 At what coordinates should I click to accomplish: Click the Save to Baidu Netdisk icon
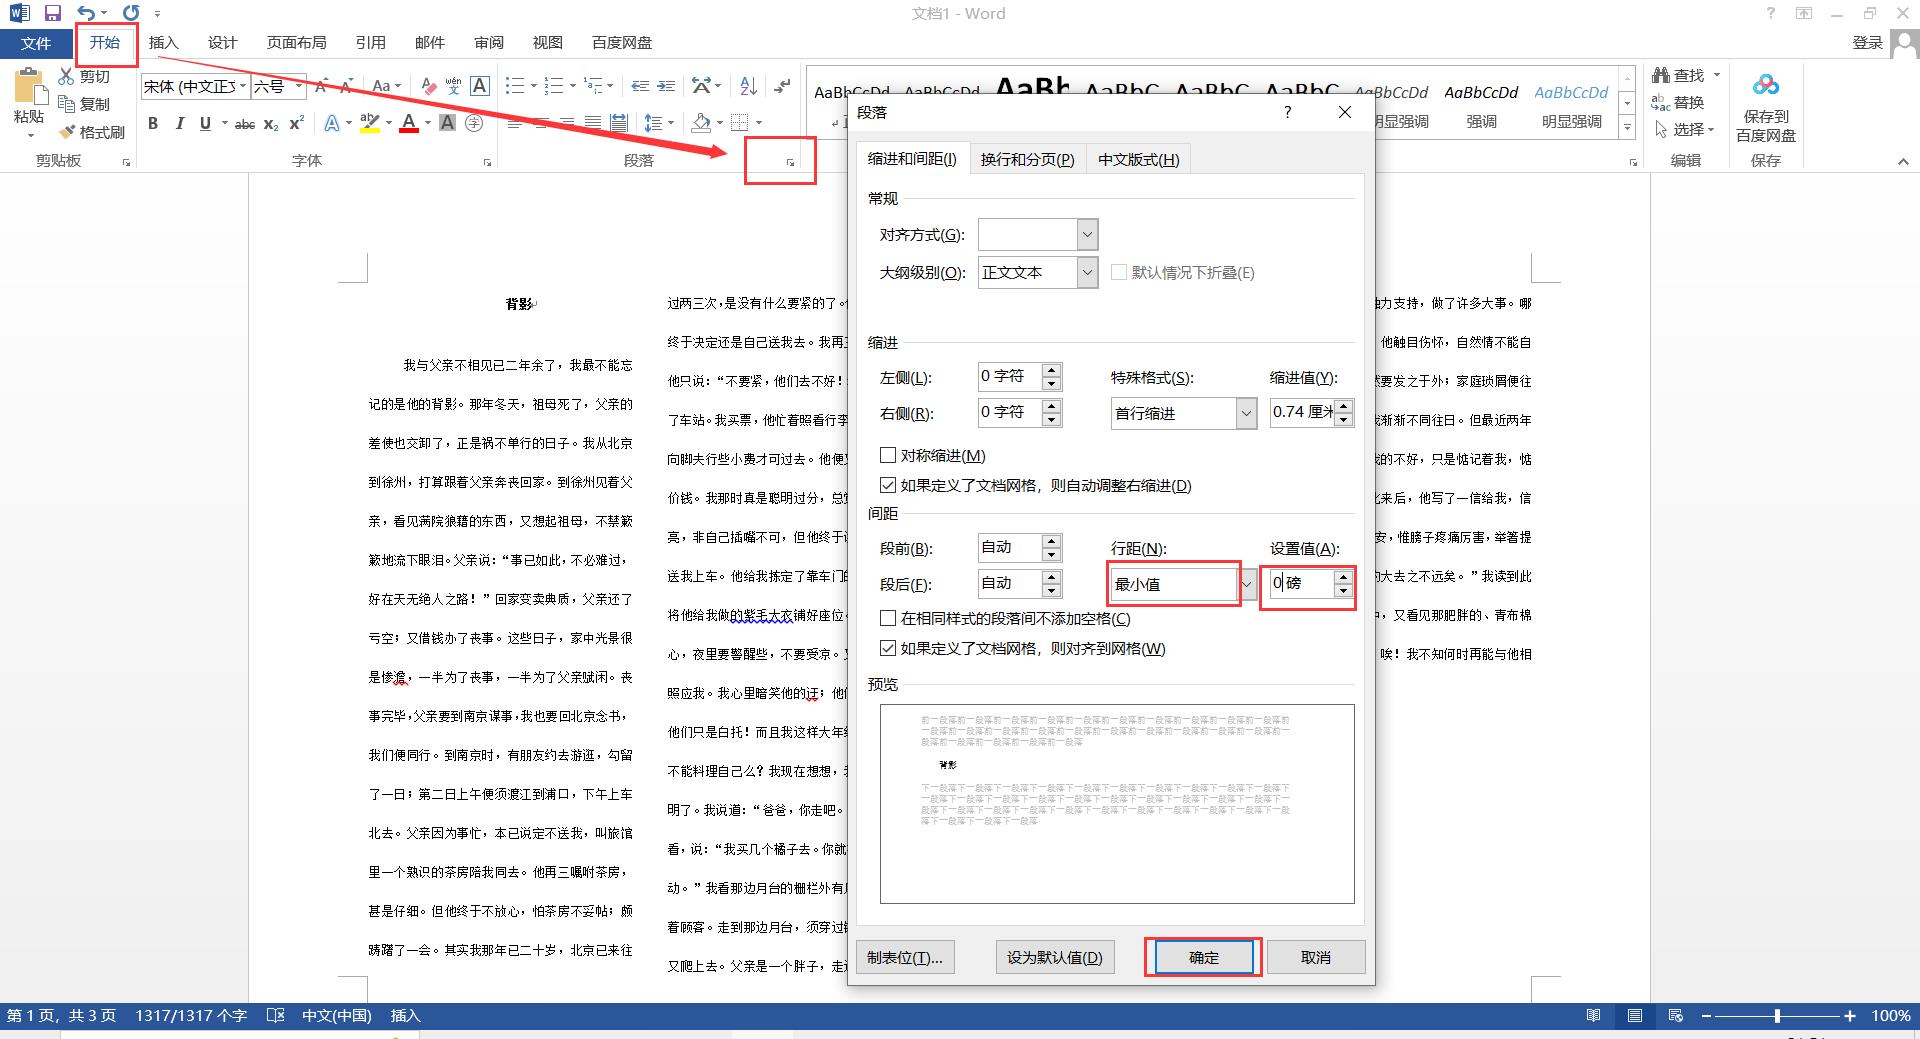point(1765,108)
